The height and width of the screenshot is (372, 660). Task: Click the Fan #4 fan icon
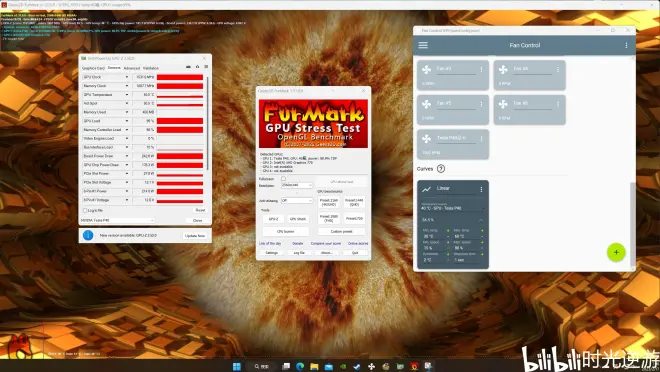point(503,69)
